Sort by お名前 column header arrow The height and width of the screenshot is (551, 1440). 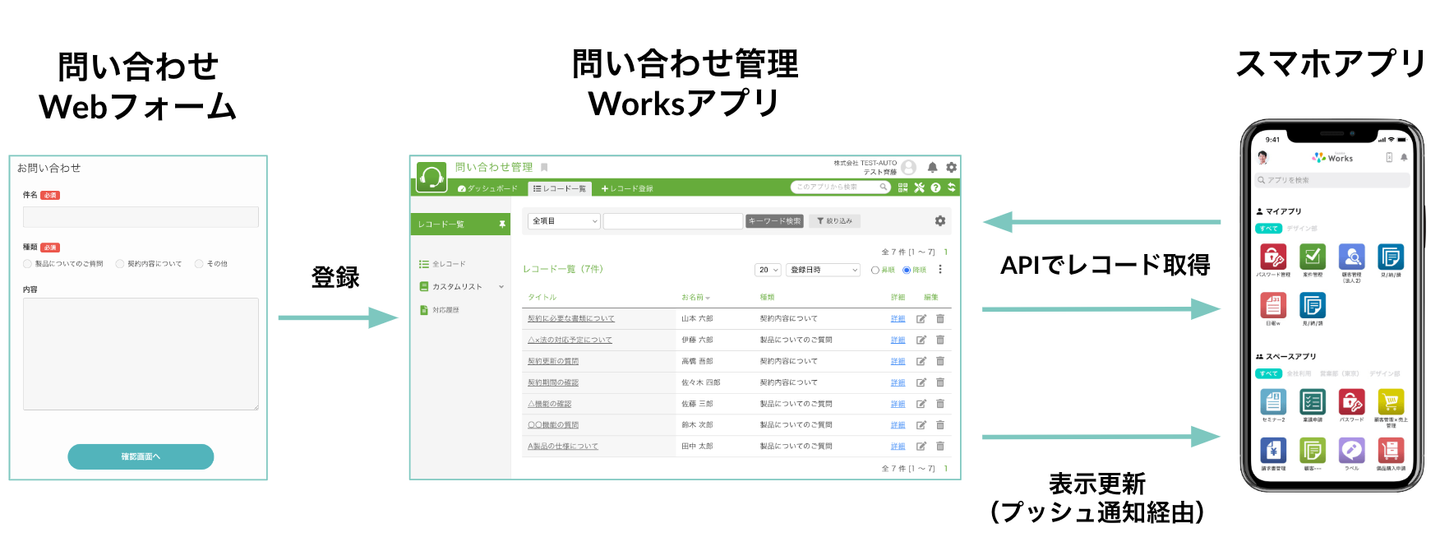[708, 298]
